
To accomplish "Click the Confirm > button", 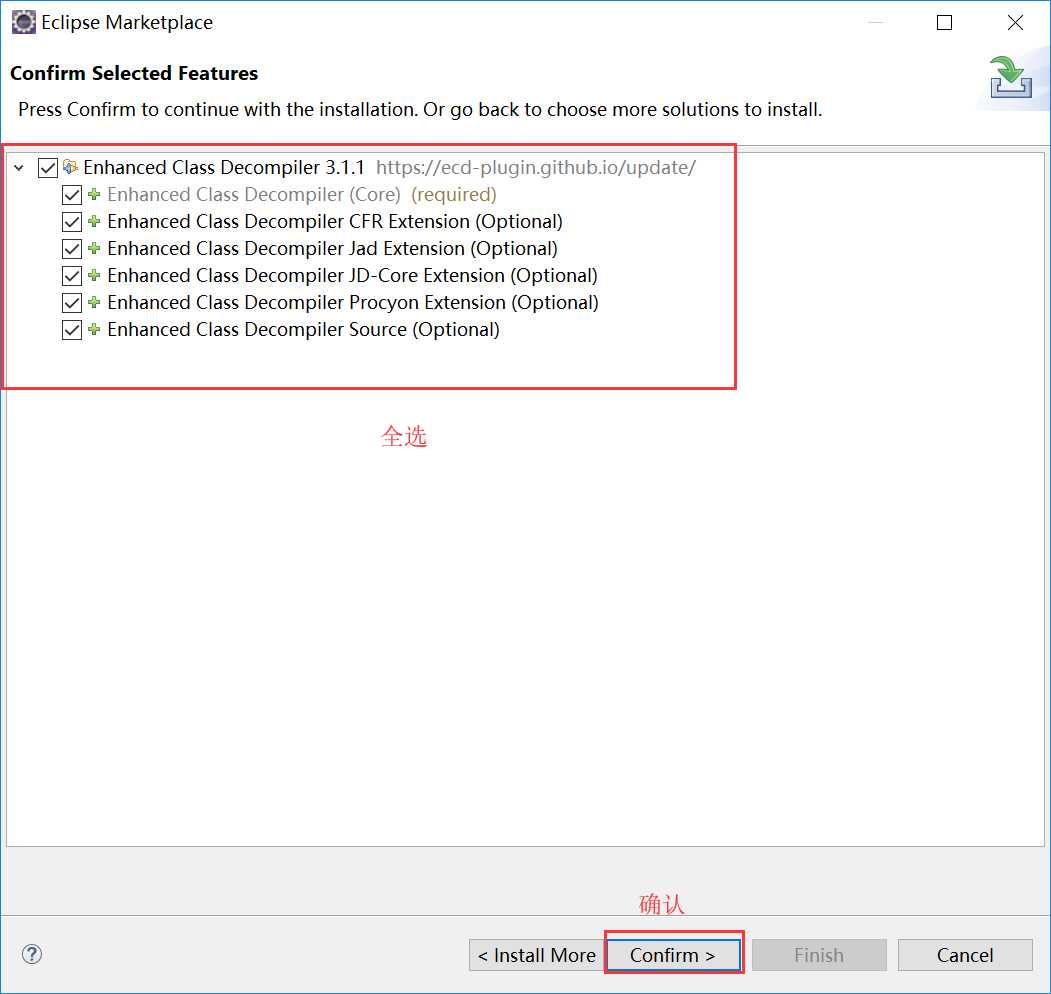I will (673, 954).
